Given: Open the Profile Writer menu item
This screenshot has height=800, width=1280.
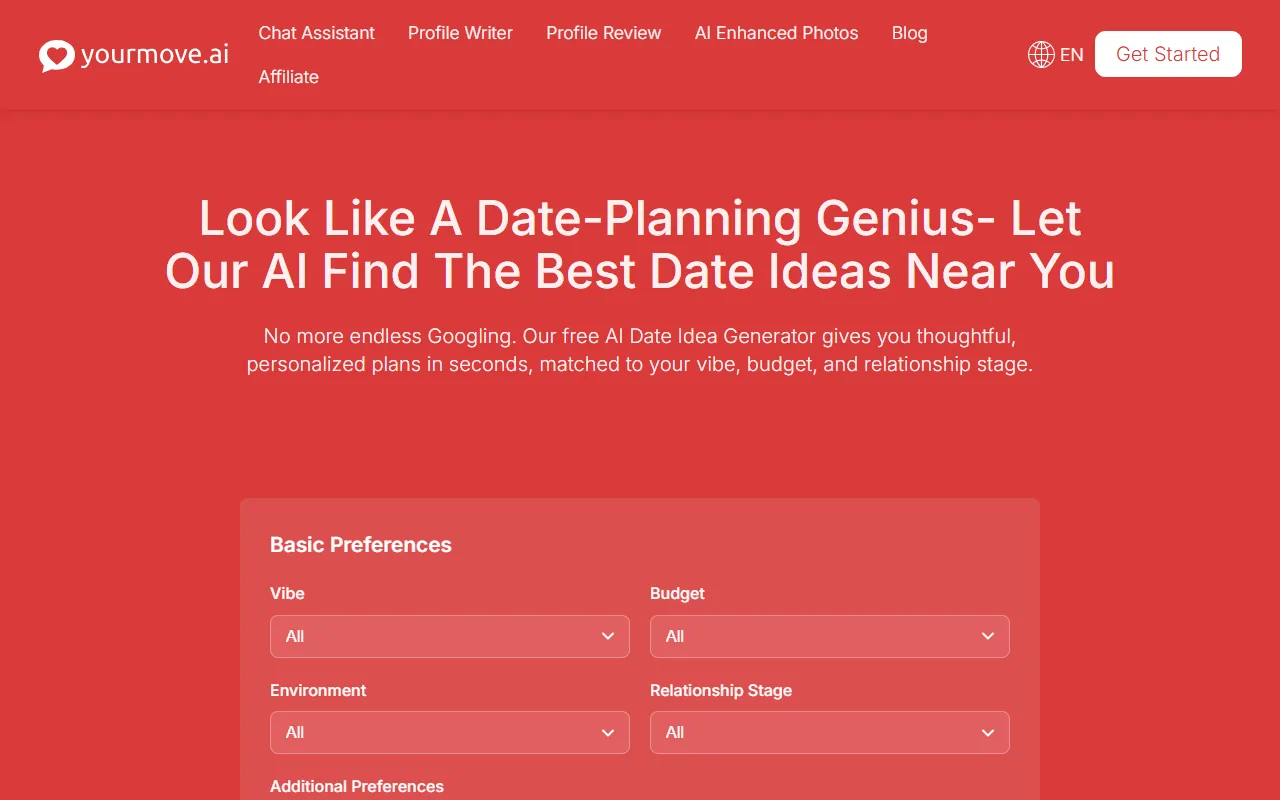Looking at the screenshot, I should pos(460,33).
